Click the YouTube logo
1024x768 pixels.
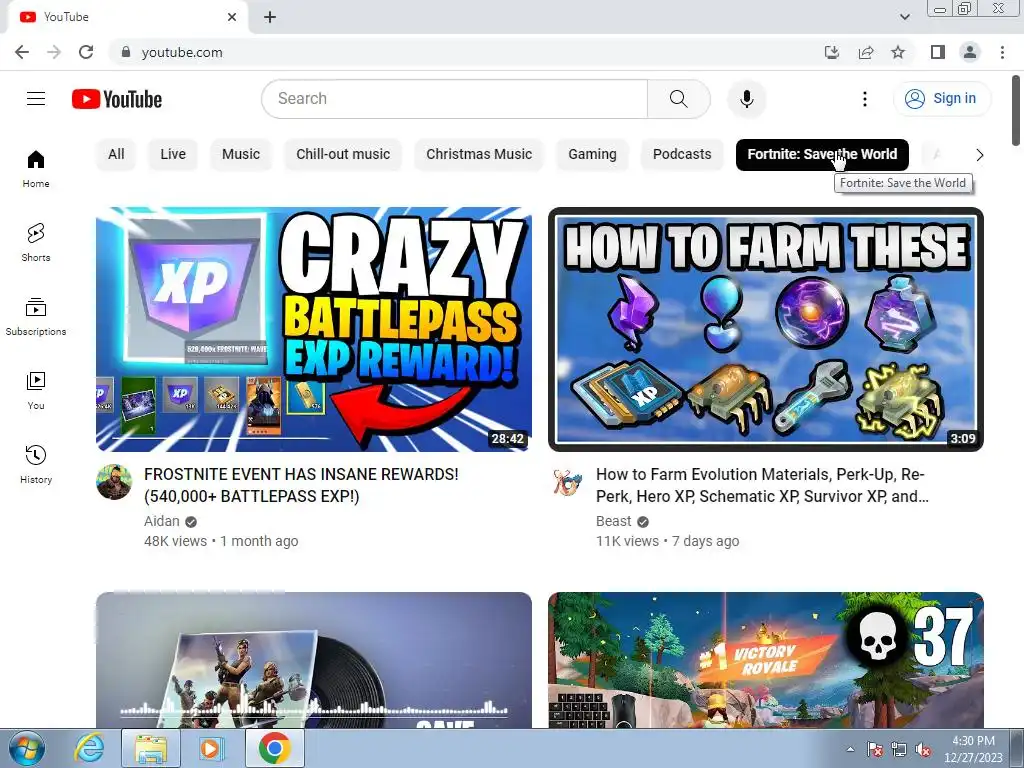click(x=117, y=99)
